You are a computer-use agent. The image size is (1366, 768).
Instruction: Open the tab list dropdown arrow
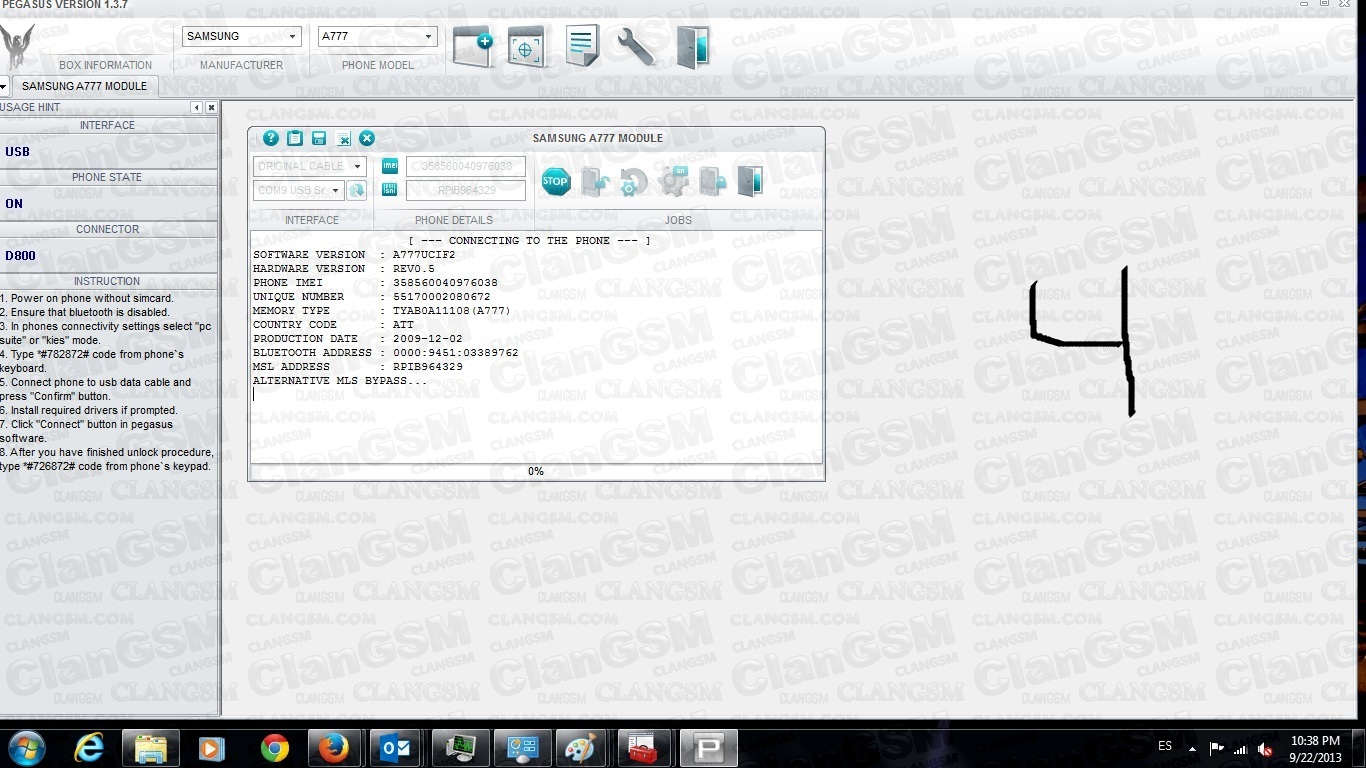4,86
